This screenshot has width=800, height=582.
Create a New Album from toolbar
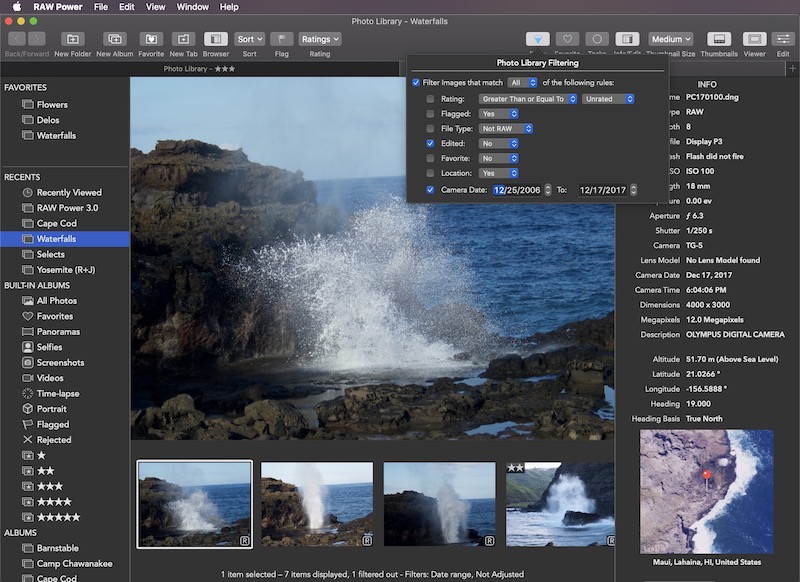[x=115, y=39]
